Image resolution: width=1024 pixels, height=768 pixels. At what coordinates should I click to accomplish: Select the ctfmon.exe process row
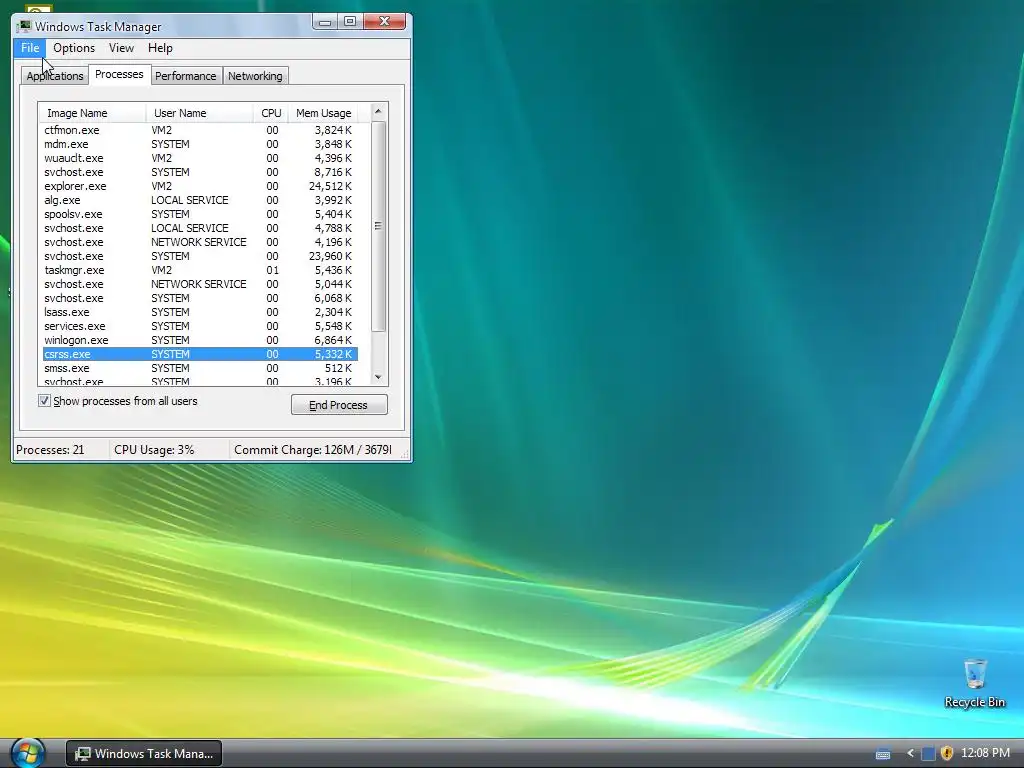(200, 130)
